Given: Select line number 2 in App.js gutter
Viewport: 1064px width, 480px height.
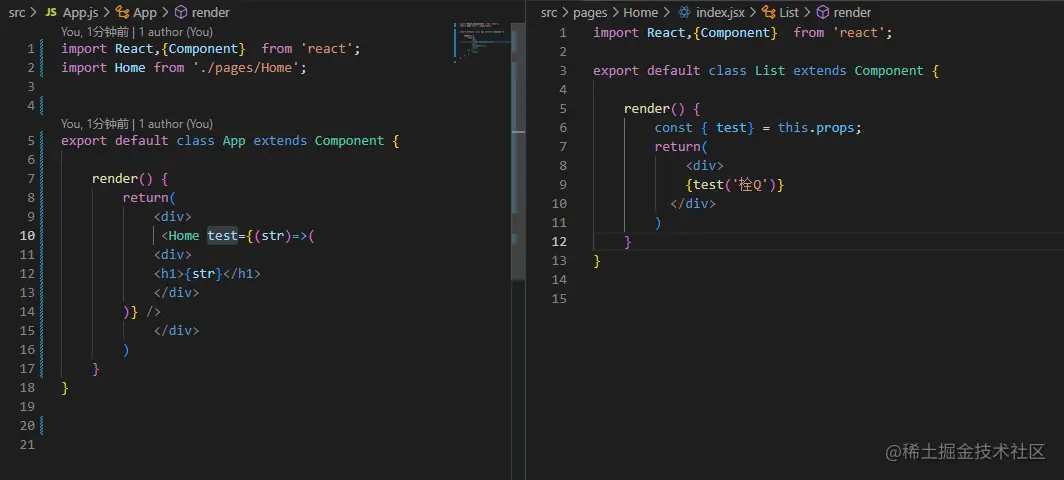Looking at the screenshot, I should point(31,67).
